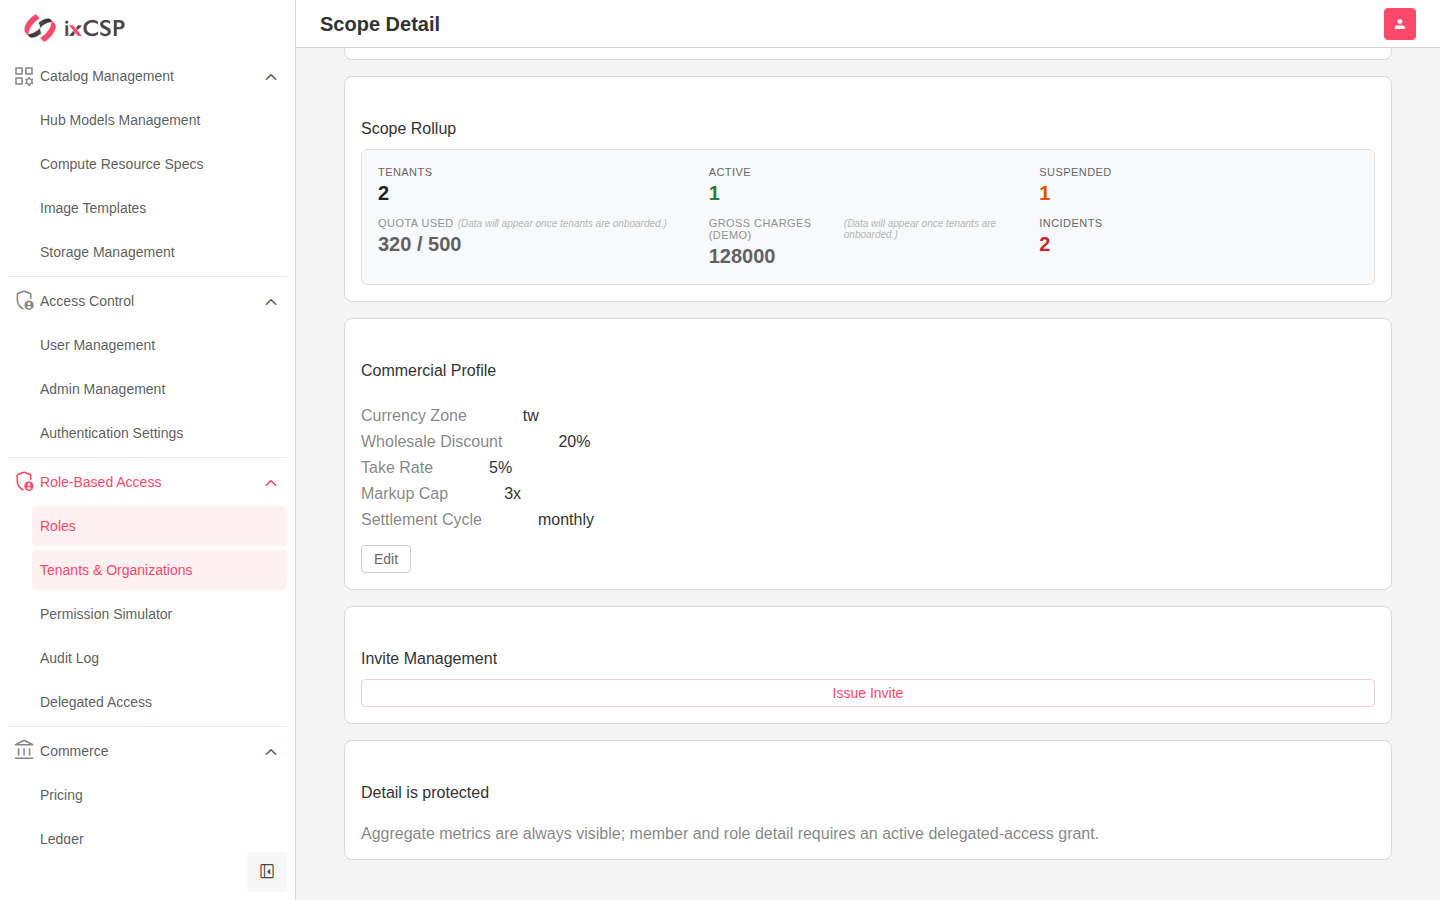The height and width of the screenshot is (900, 1440).
Task: Click the Issue Invite button
Action: point(868,693)
